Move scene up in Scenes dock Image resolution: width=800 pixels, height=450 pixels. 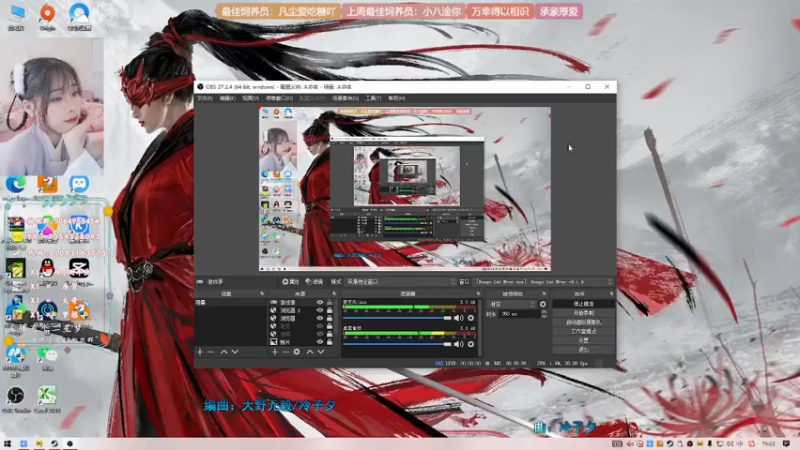[224, 352]
